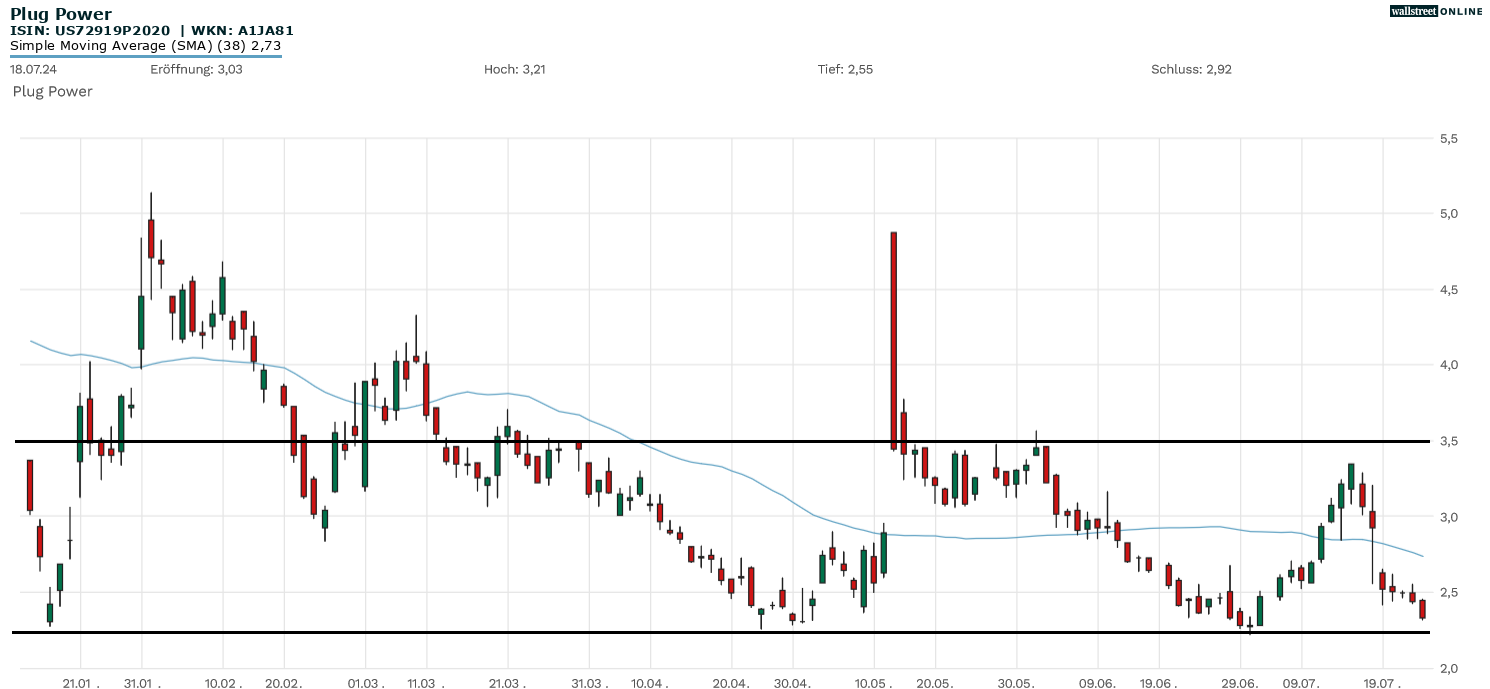This screenshot has width=1490, height=689.
Task: Click the 3,0 price axis label
Action: point(1448,517)
